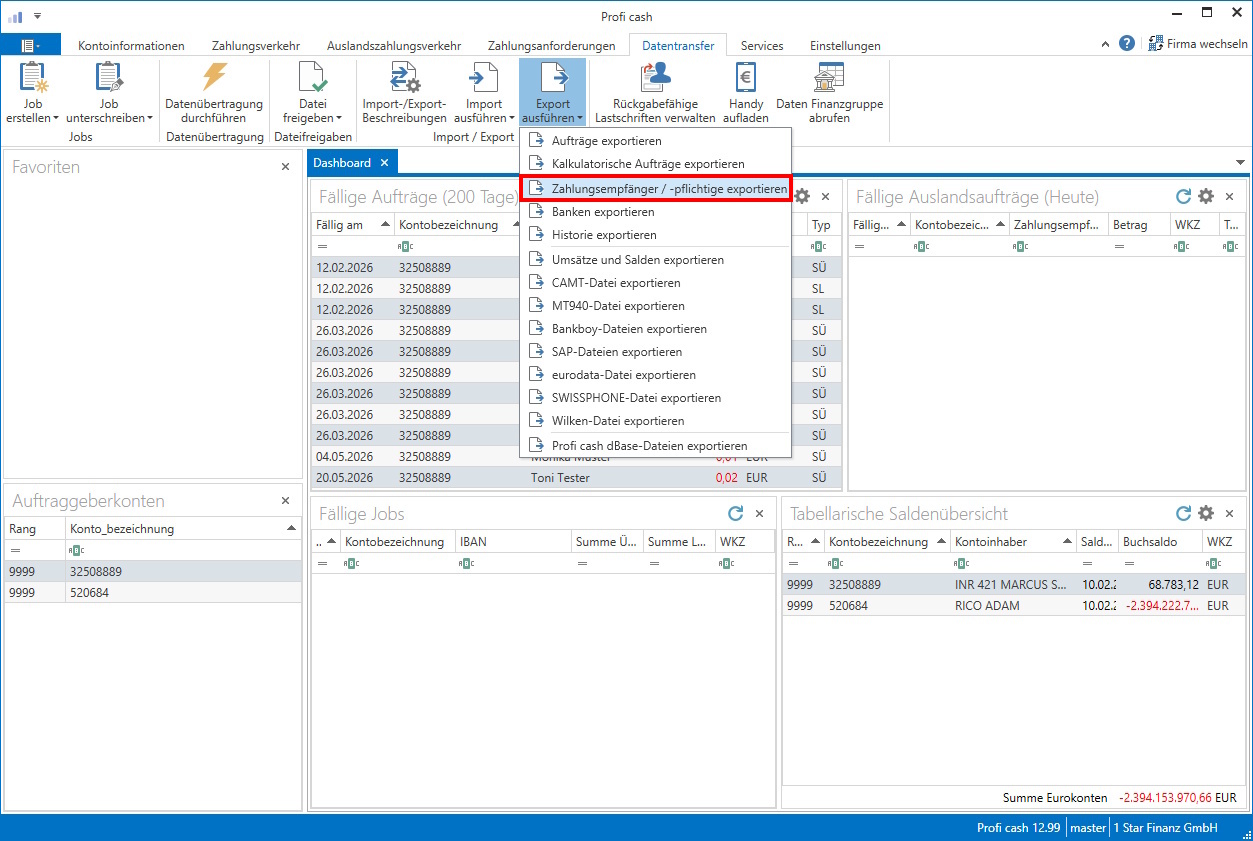The image size is (1253, 841).
Task: Click the Firma wechseln button
Action: click(x=1198, y=43)
